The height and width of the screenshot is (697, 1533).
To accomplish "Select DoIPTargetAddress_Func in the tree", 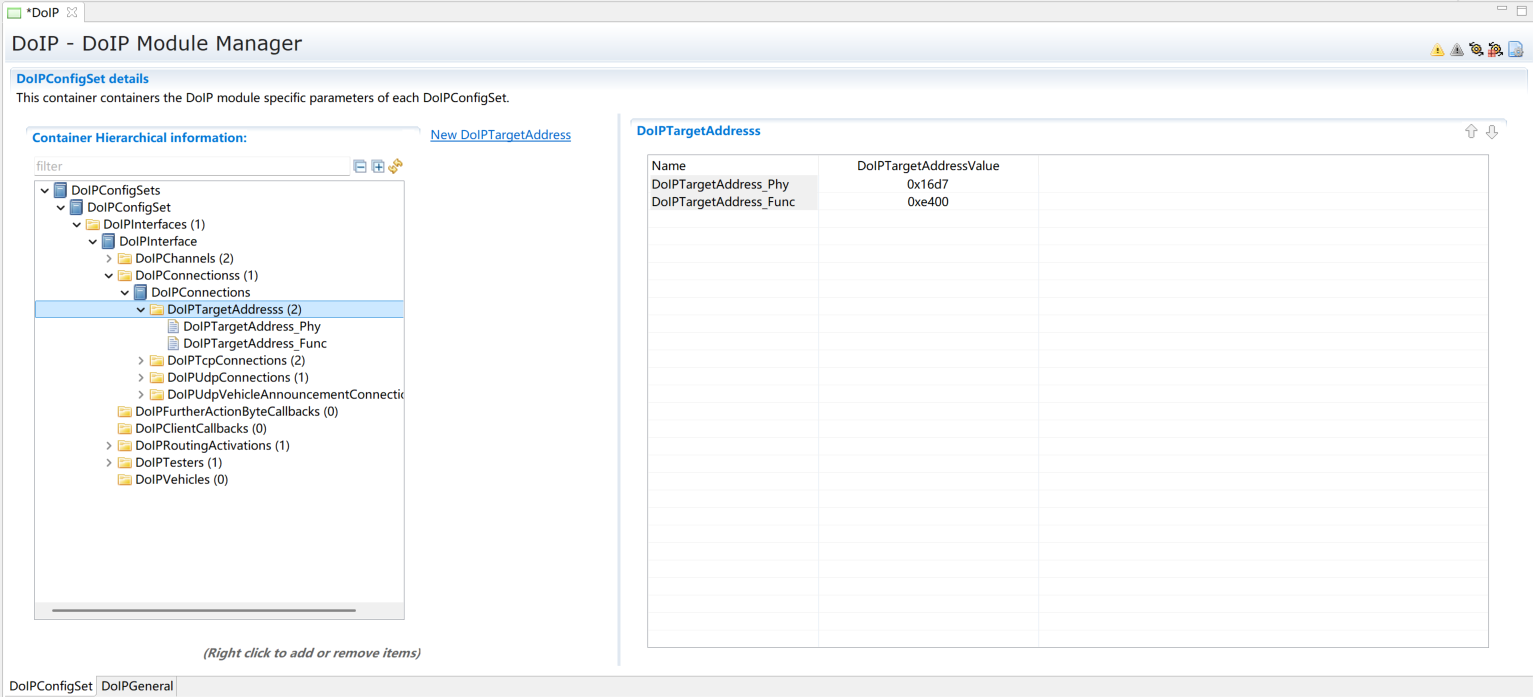I will click(x=254, y=344).
